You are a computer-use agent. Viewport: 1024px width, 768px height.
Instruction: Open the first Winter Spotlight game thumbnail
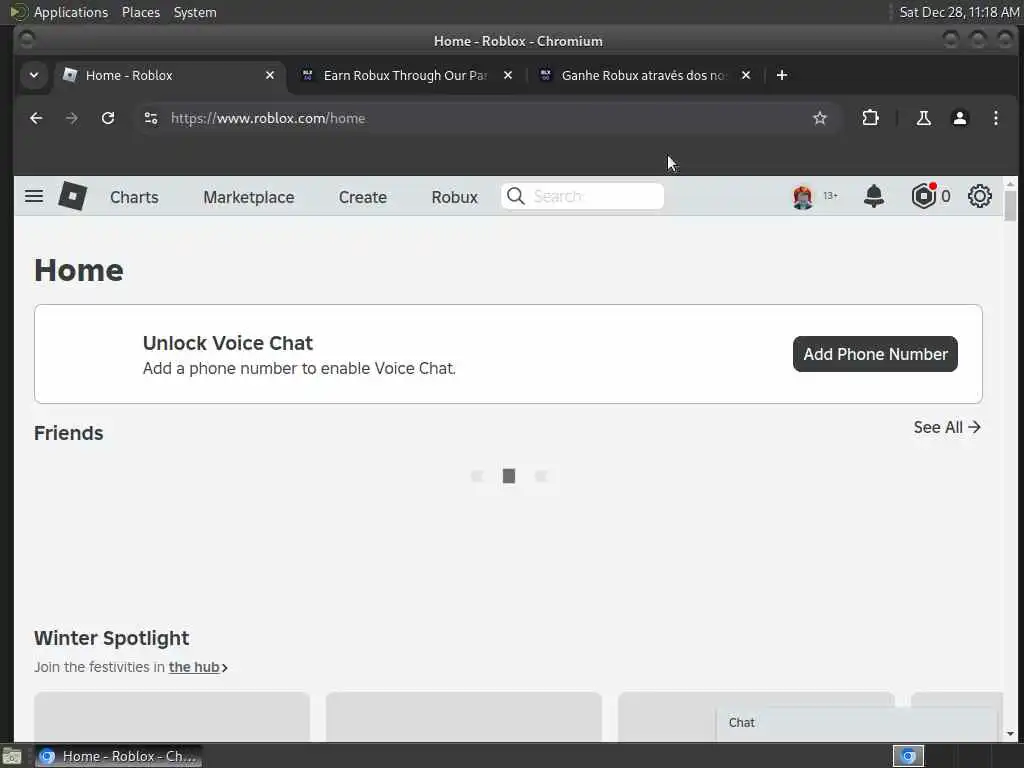point(172,716)
